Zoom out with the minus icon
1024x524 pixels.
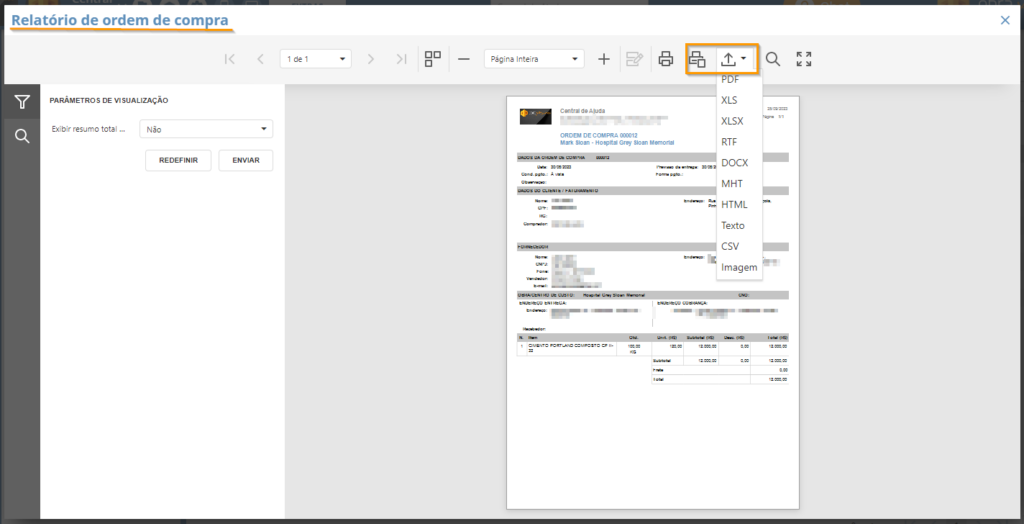coord(464,59)
